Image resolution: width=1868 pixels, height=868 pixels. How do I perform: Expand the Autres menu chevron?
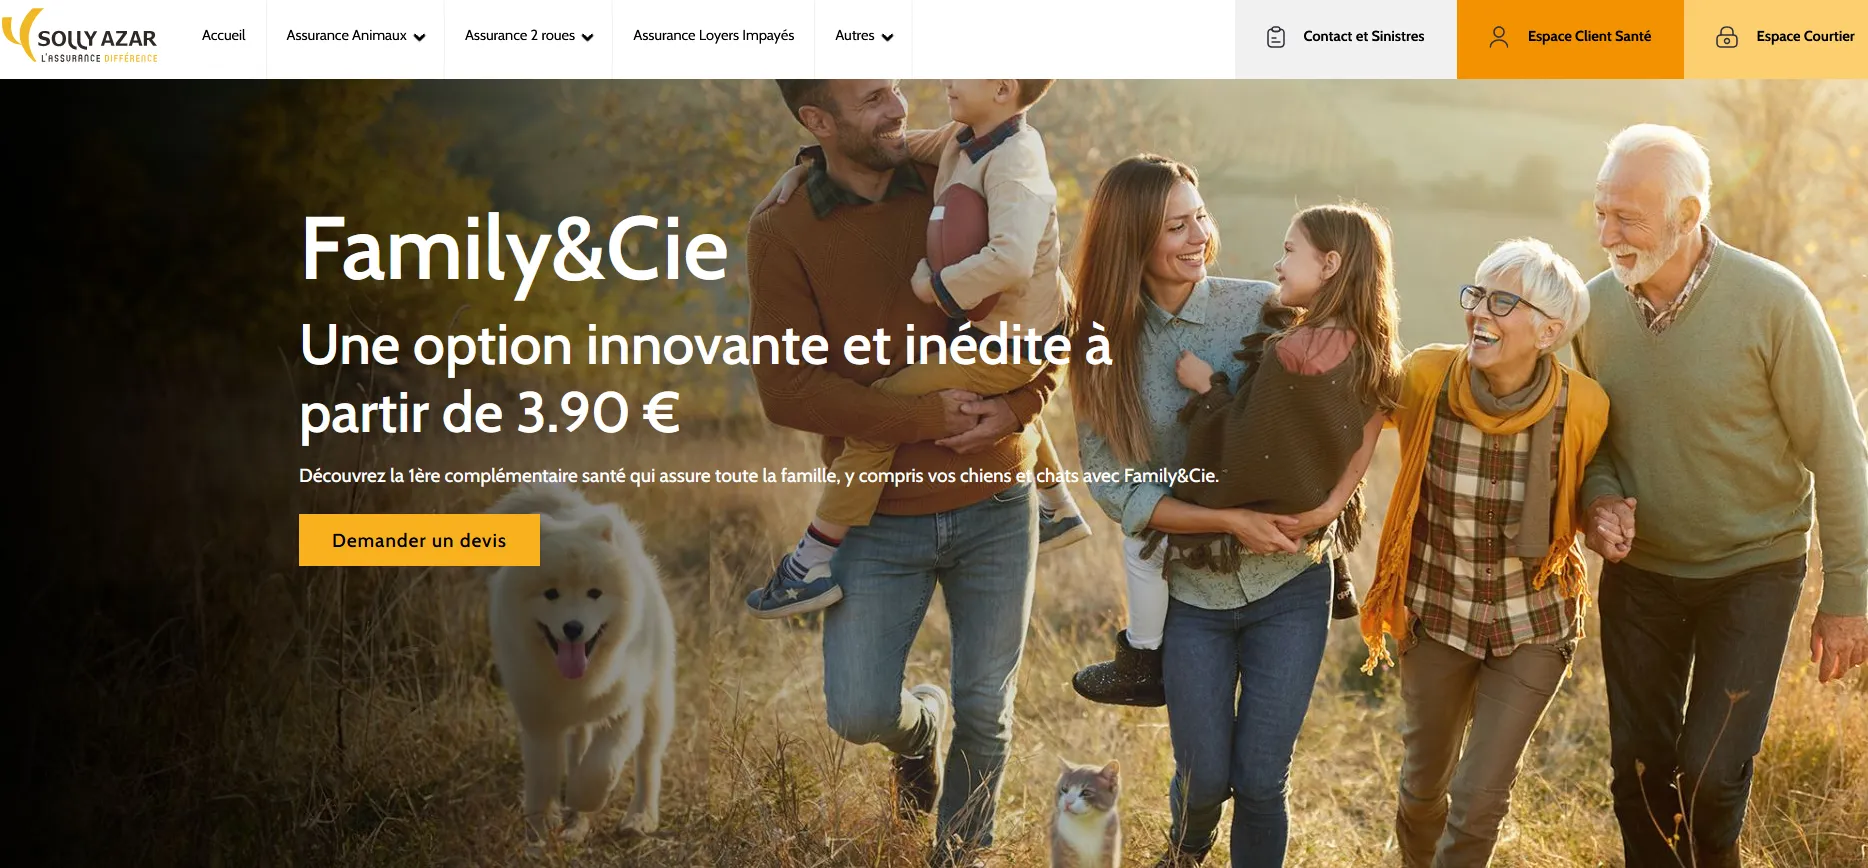(888, 37)
